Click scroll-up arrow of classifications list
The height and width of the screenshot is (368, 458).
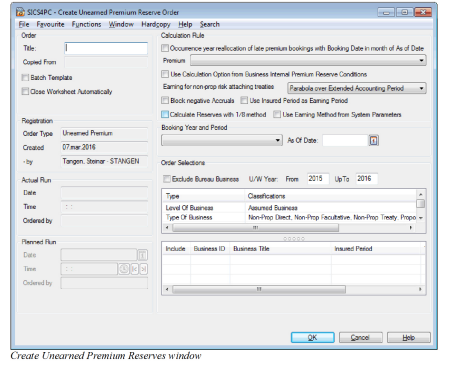(421, 194)
